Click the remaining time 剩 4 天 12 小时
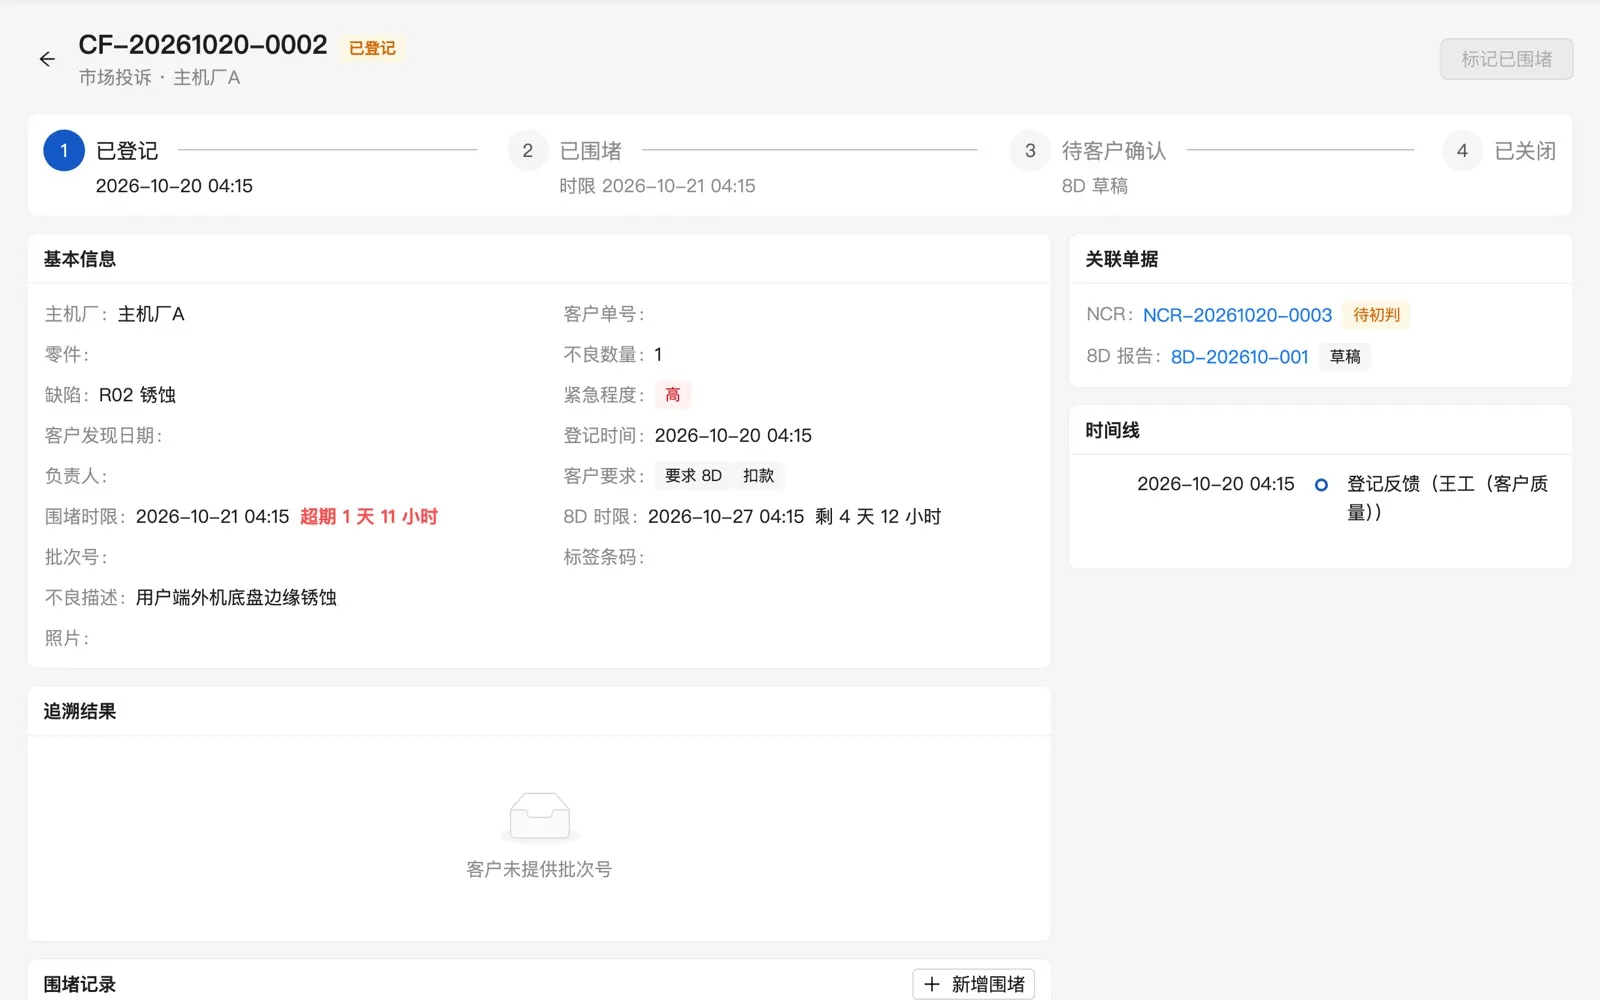 click(878, 517)
